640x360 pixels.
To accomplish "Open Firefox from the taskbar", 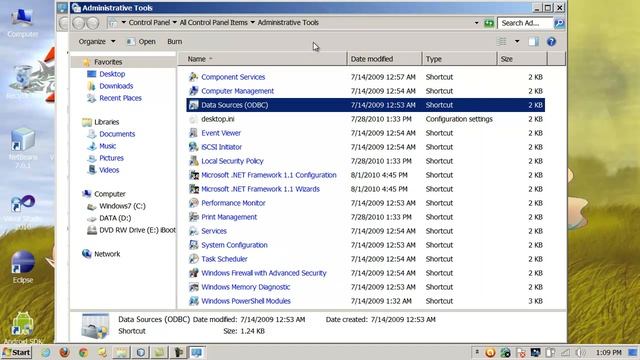I will 64,352.
